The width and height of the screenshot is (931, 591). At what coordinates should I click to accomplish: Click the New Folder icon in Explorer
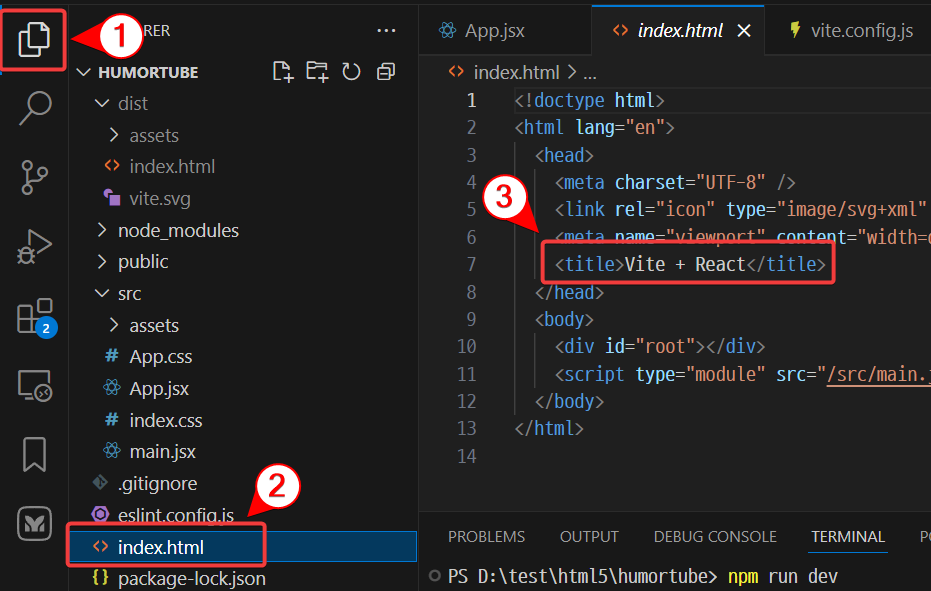pyautogui.click(x=317, y=72)
